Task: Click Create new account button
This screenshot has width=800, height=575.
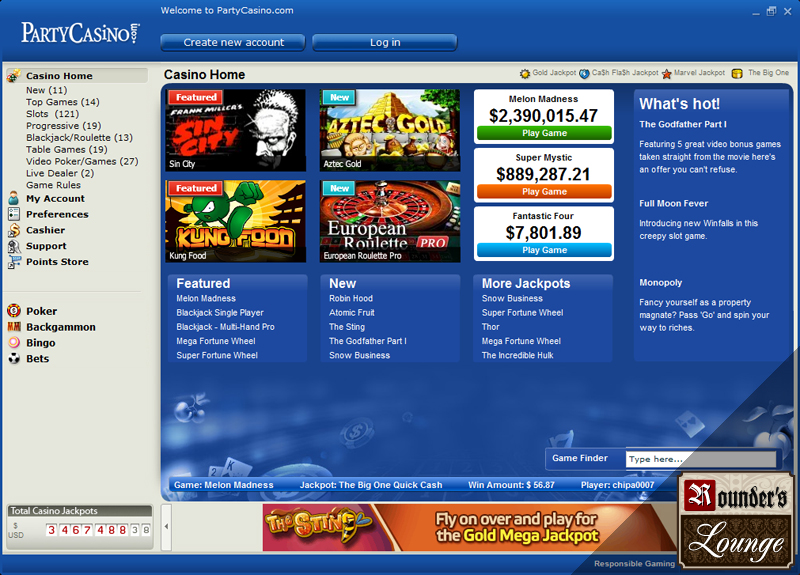Action: (x=233, y=42)
